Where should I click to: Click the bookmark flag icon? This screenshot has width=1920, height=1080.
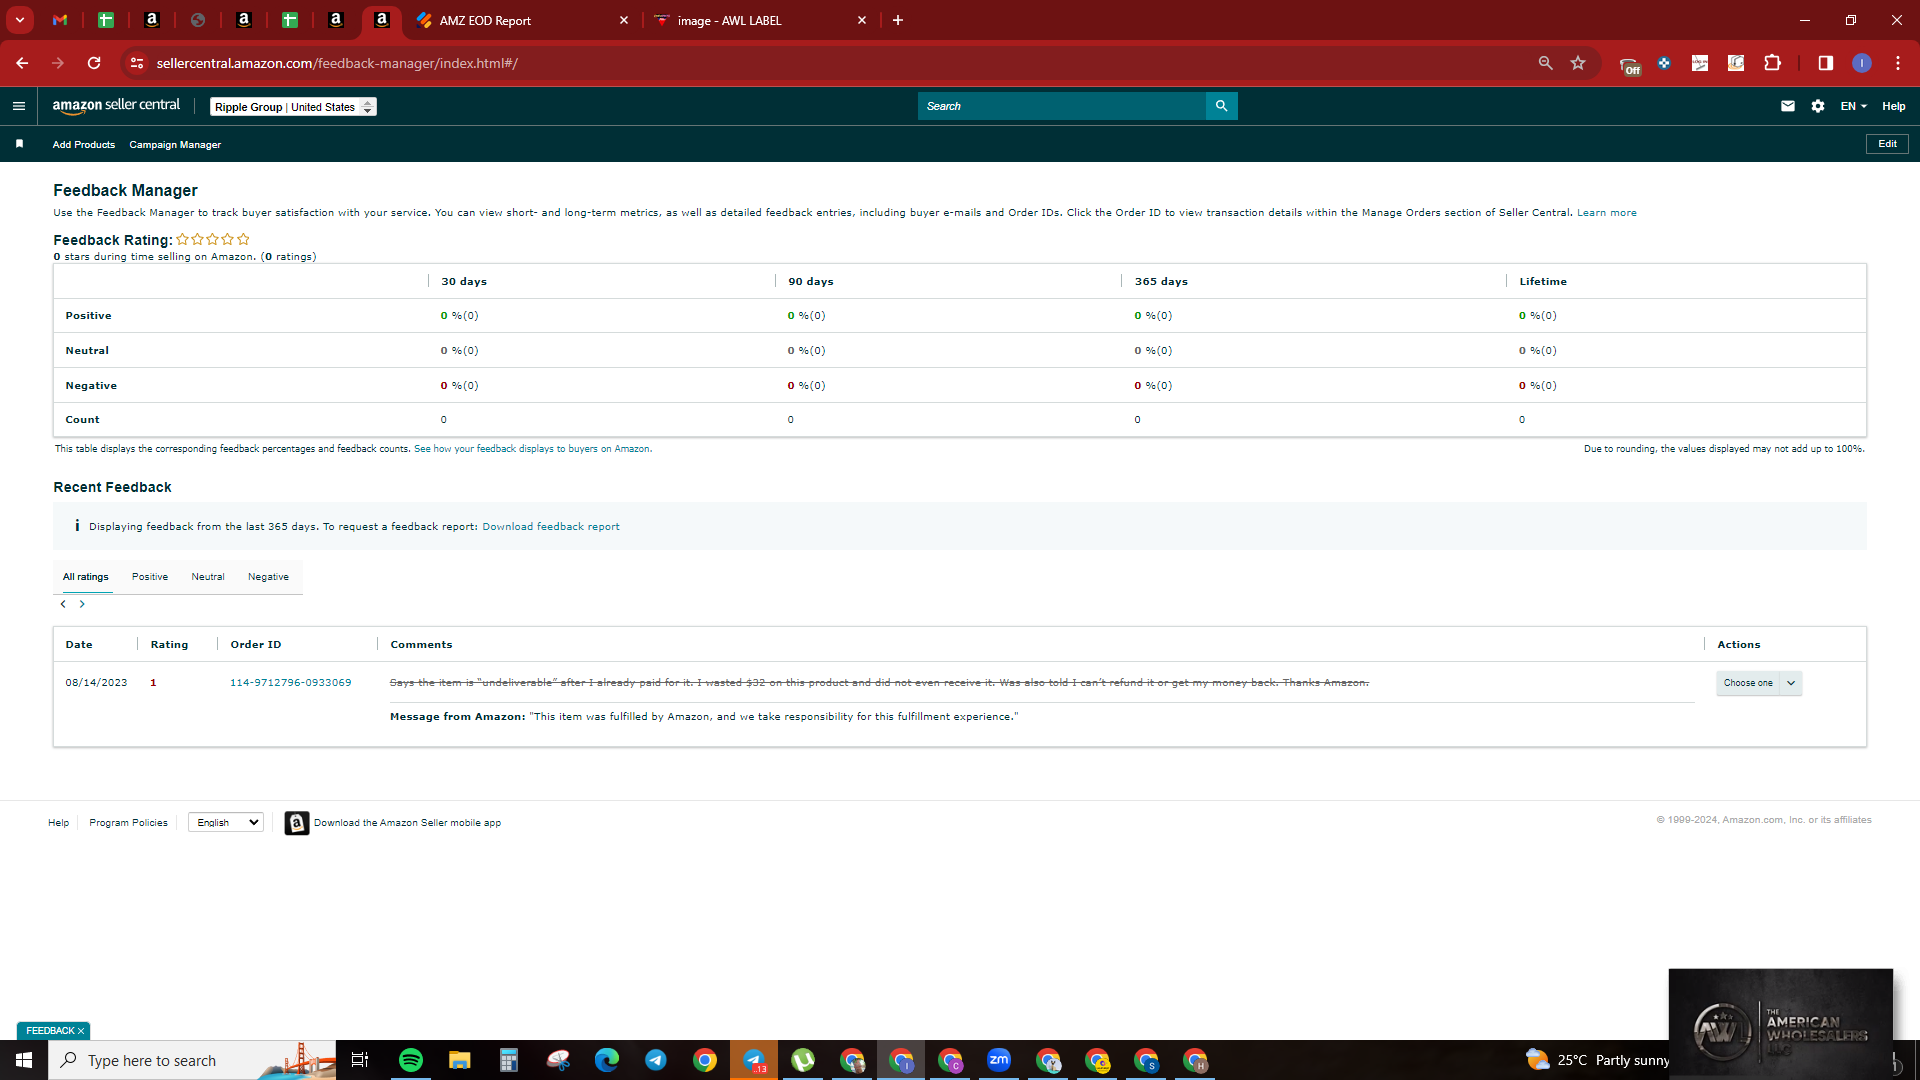tap(19, 144)
